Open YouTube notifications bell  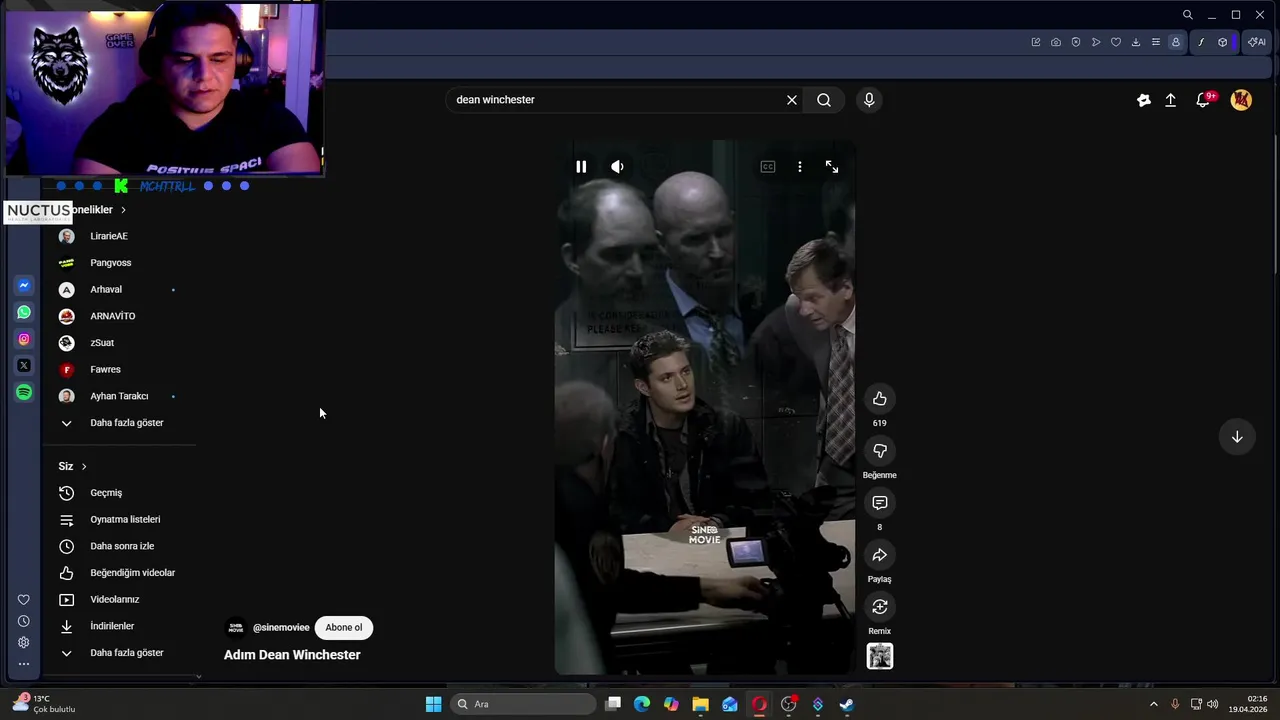1204,100
